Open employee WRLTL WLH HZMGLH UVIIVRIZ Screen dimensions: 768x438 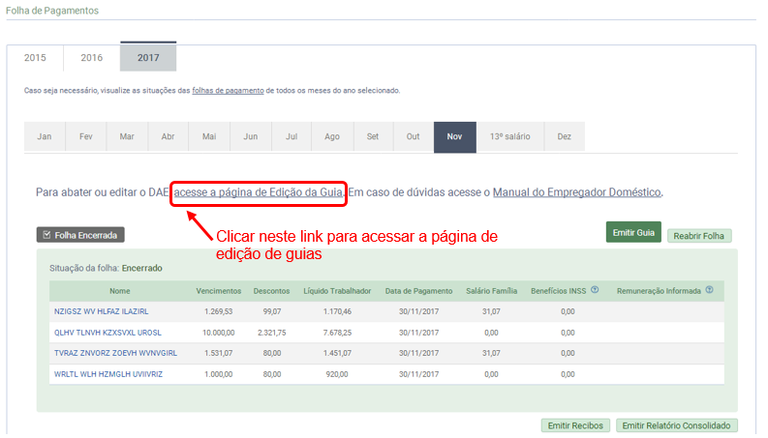(x=108, y=374)
